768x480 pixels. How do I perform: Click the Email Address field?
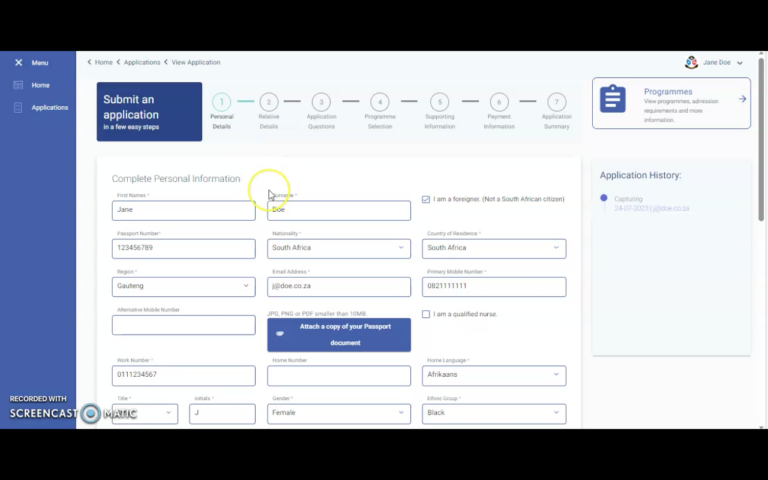[x=339, y=287]
